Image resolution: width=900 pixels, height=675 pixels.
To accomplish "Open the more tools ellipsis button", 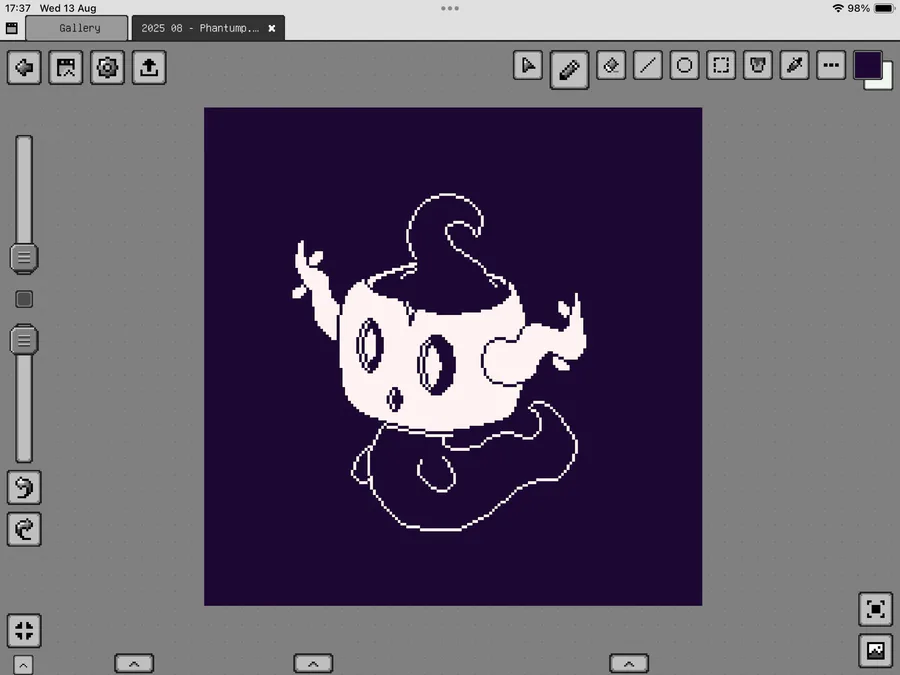I will pyautogui.click(x=831, y=65).
